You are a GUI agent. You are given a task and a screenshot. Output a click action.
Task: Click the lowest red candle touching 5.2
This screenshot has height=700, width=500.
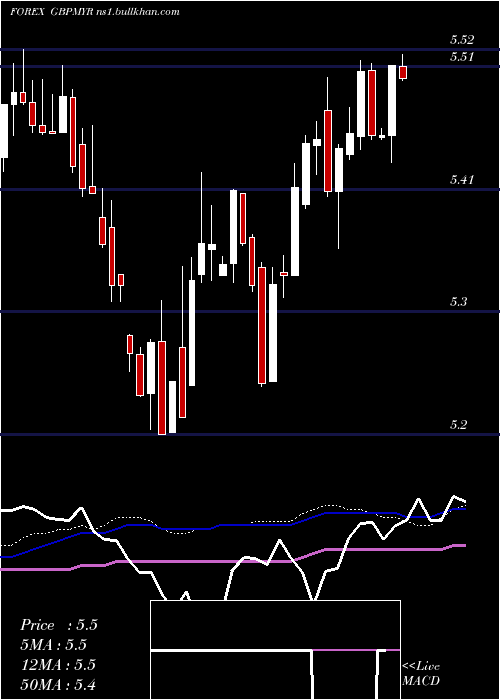pyautogui.click(x=162, y=388)
